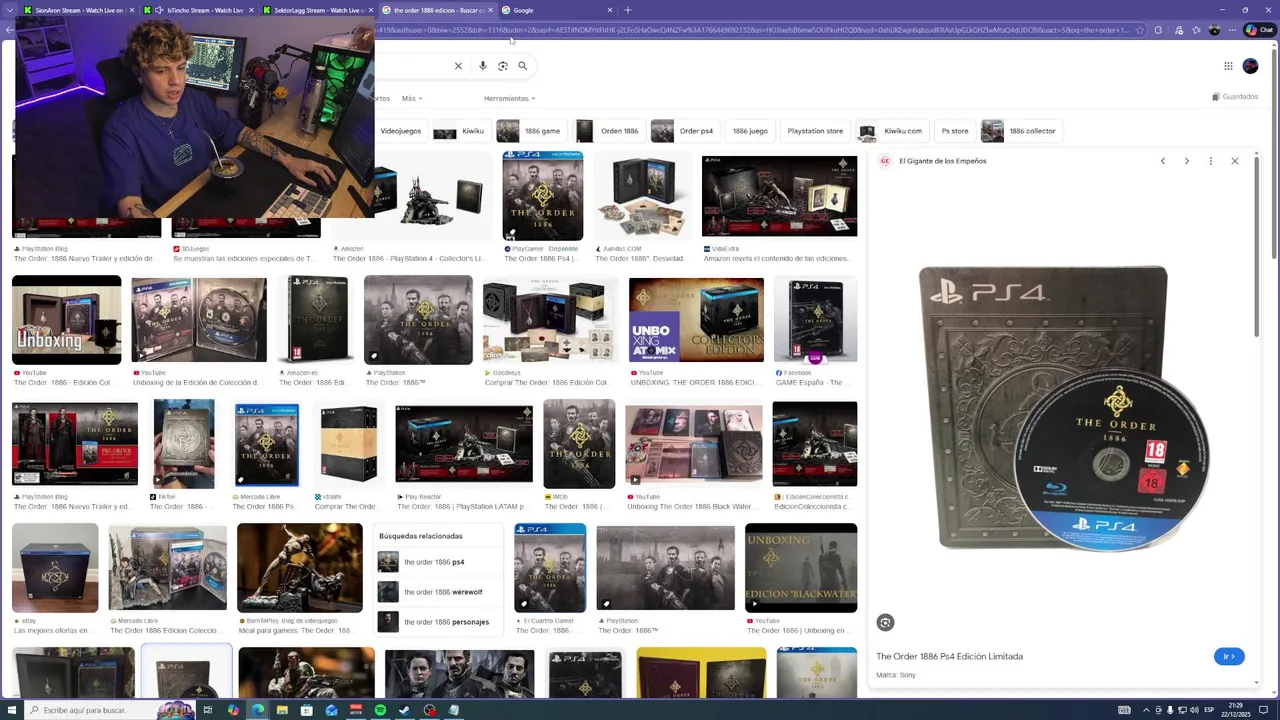Open The Order 1886 Ps4 Edición Limitada link
This screenshot has width=1280, height=720.
pos(949,656)
